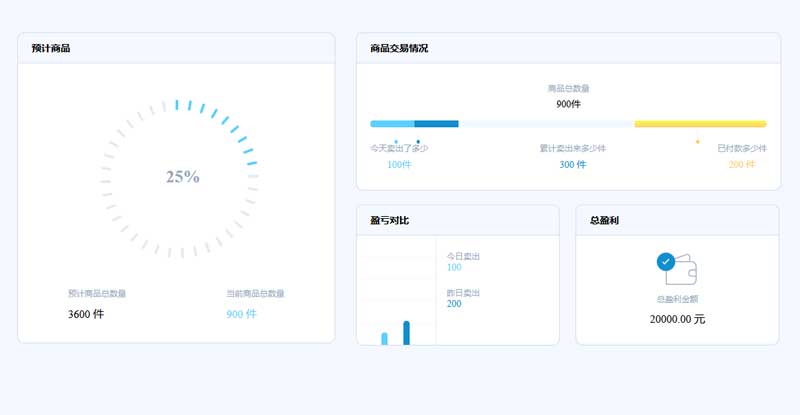
Task: Click the 累计卖出来多少件 label
Action: pos(572,148)
